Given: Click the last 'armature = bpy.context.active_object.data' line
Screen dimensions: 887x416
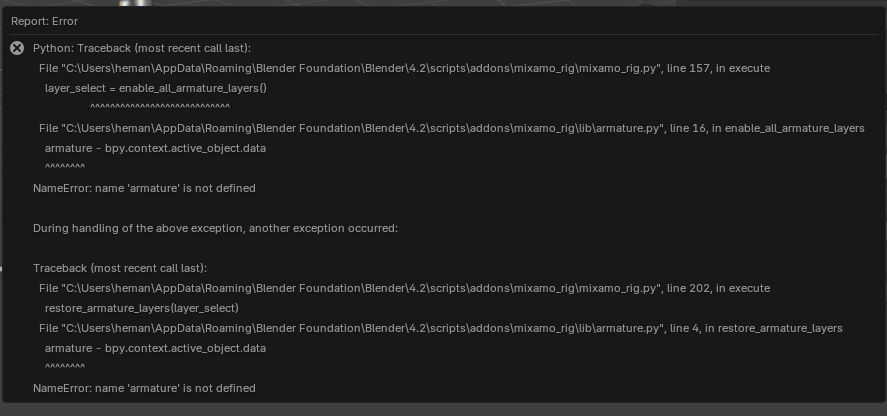Looking at the screenshot, I should [x=155, y=348].
